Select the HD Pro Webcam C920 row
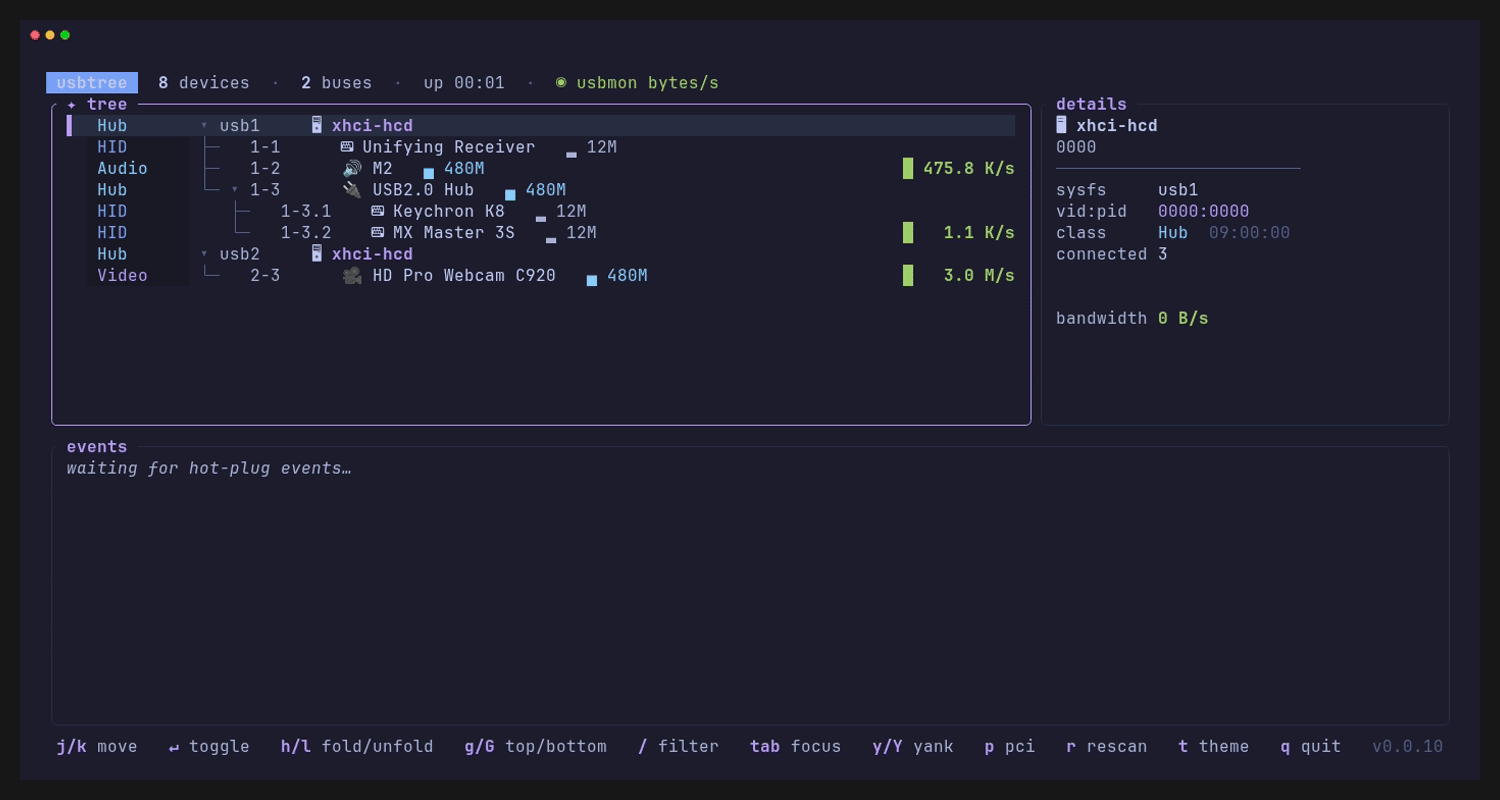The width and height of the screenshot is (1500, 800). (x=541, y=275)
